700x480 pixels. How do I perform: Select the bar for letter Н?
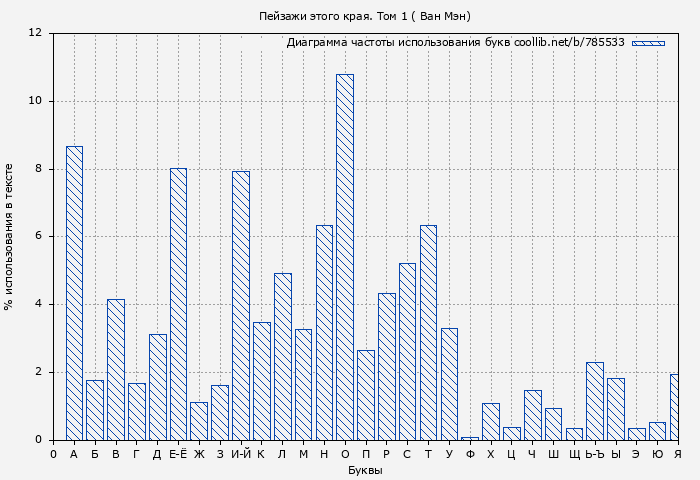(x=324, y=332)
